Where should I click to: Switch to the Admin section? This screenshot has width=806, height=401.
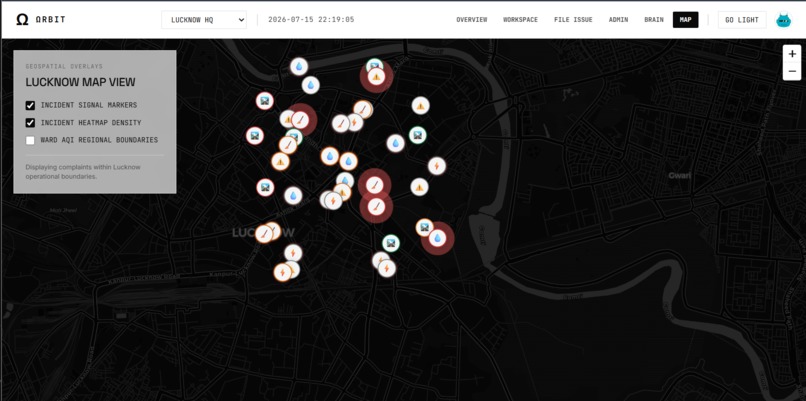(x=618, y=20)
